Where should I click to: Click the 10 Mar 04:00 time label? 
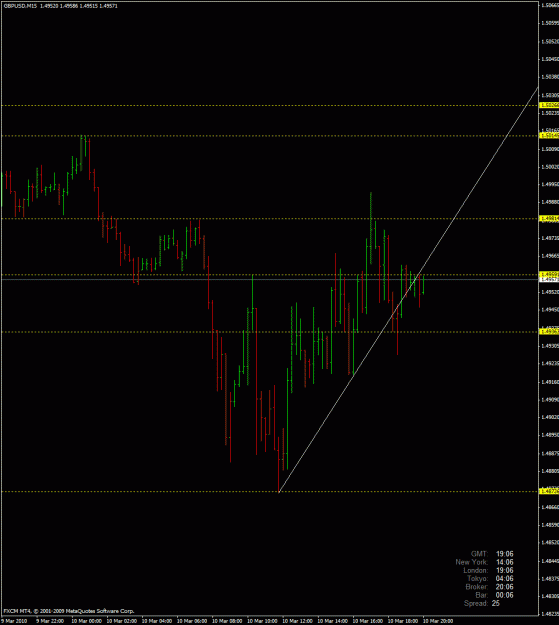156,621
